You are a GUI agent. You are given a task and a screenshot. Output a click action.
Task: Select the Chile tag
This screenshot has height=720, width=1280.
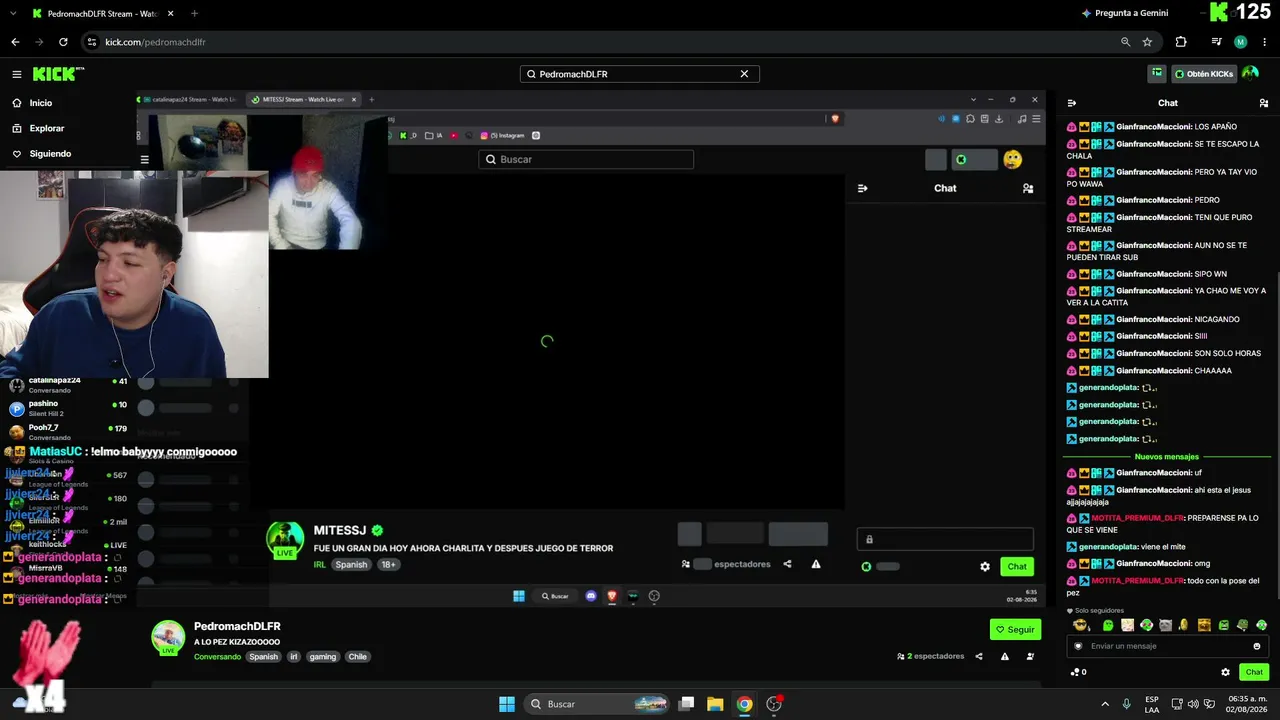point(358,657)
